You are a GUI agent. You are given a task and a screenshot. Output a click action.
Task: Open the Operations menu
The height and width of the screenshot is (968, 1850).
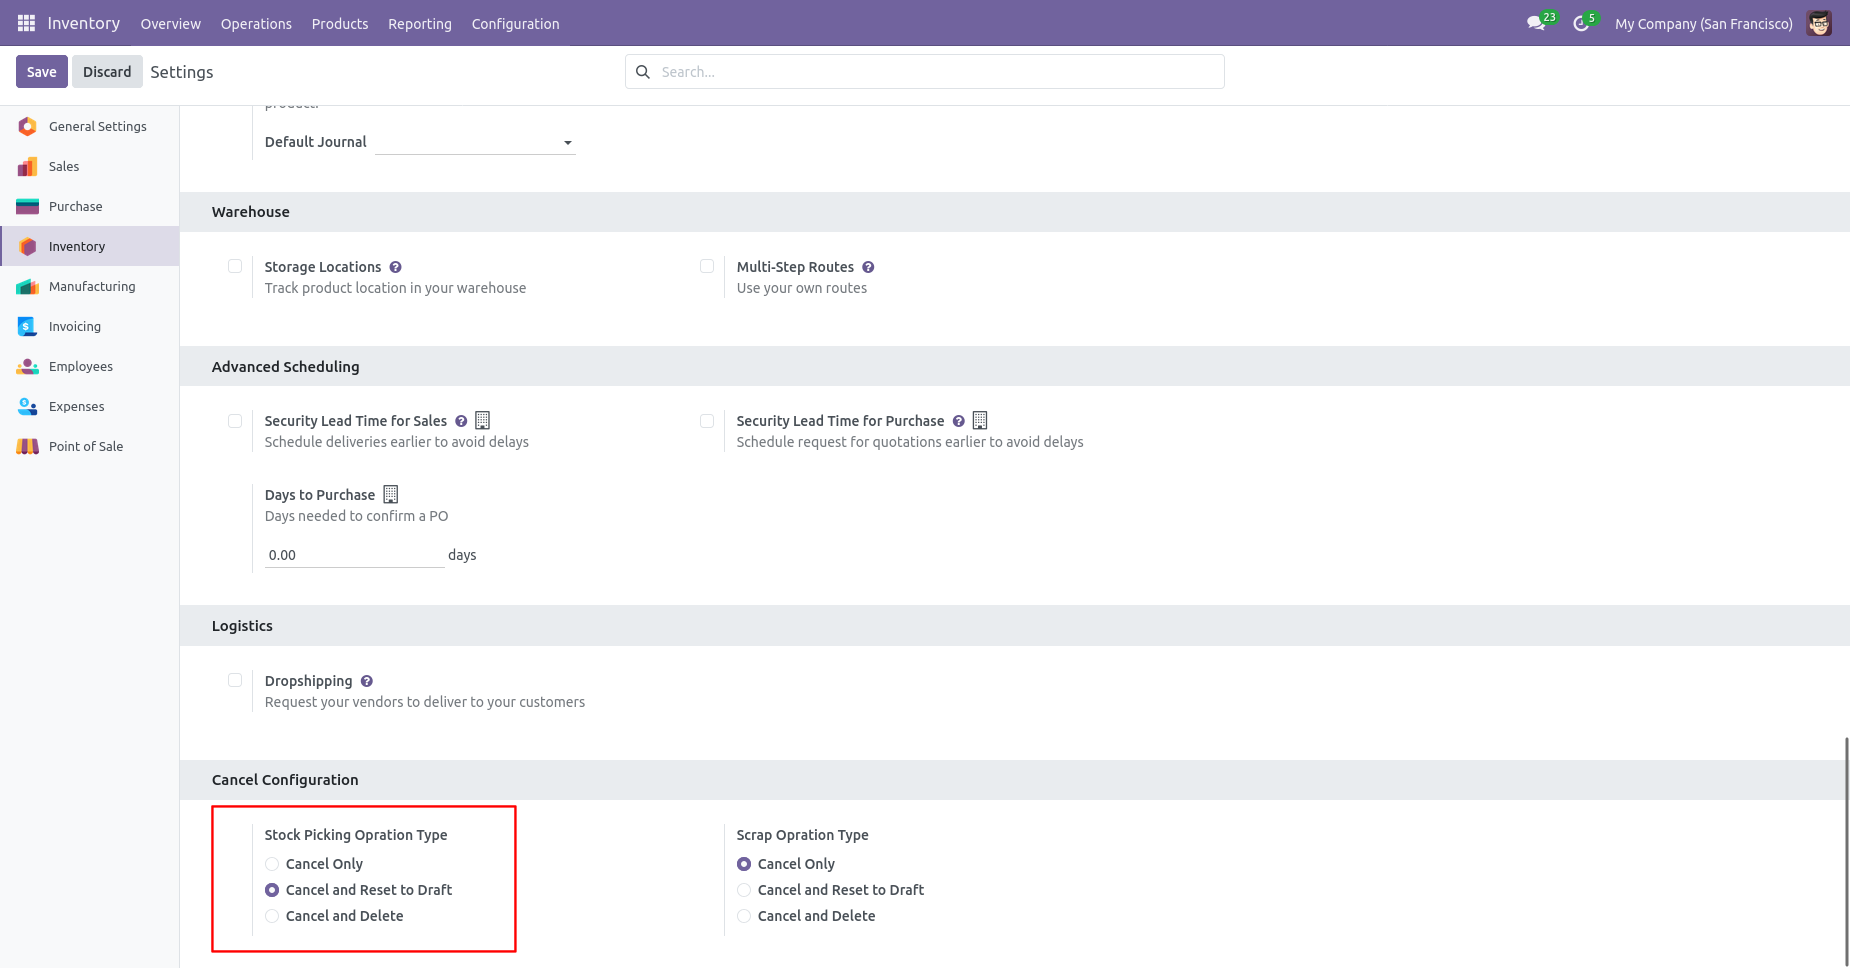point(256,23)
